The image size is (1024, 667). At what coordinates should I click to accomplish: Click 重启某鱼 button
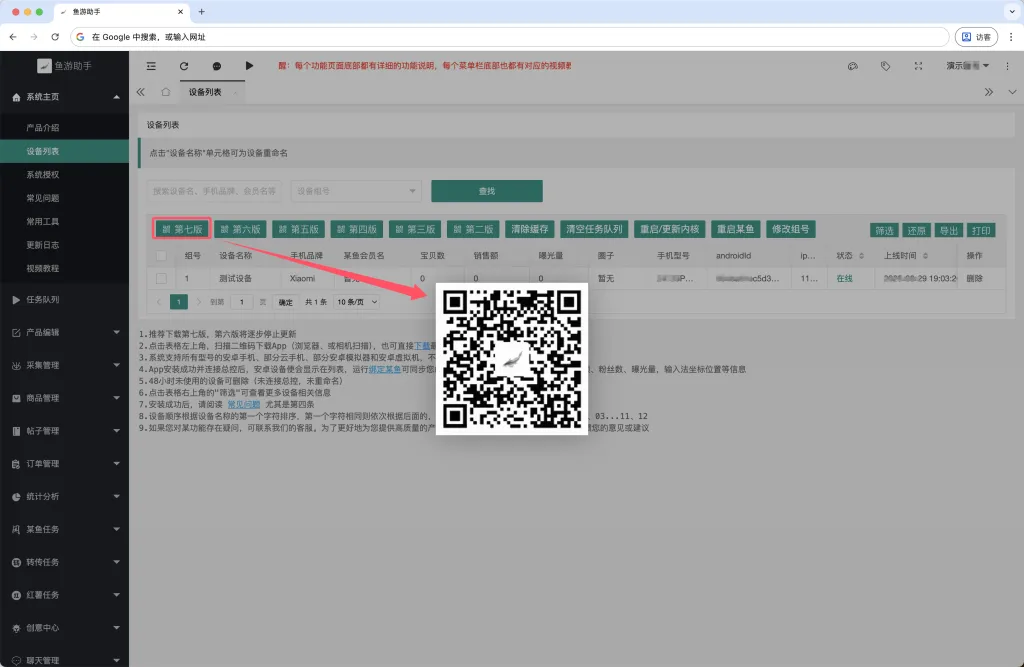(735, 229)
